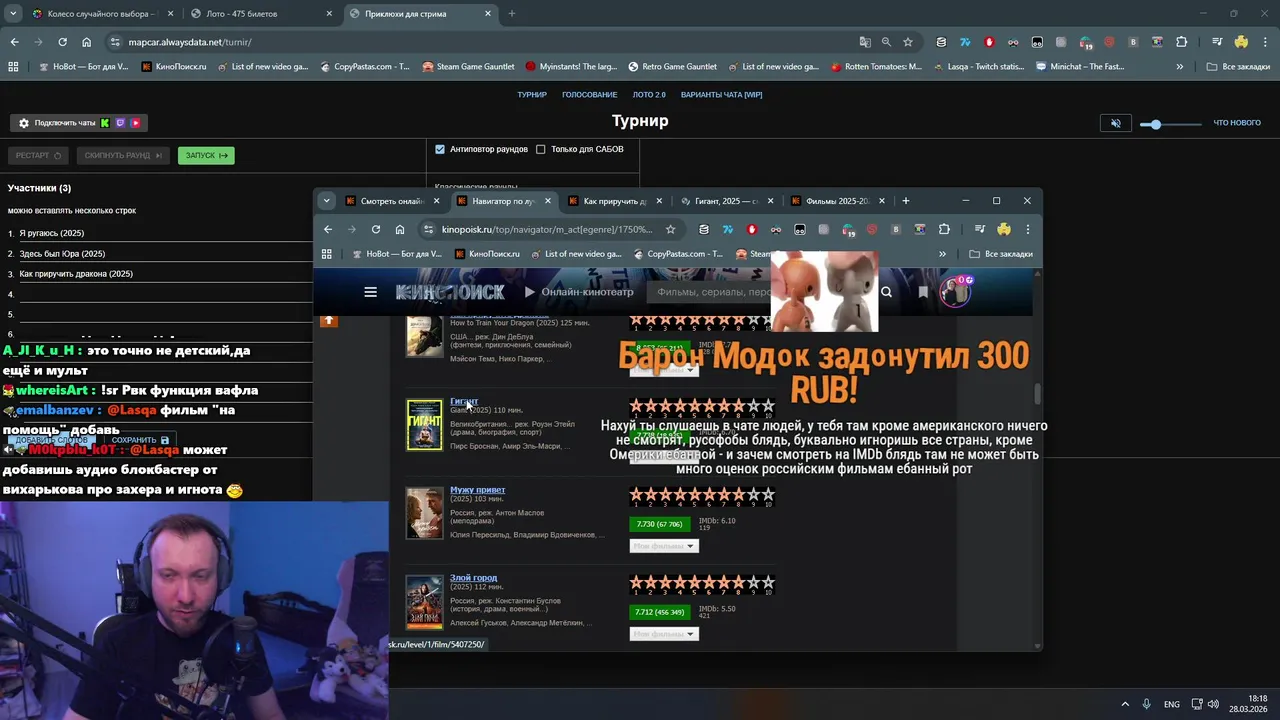Click orange scroll-to-top arrow button

pyautogui.click(x=329, y=320)
